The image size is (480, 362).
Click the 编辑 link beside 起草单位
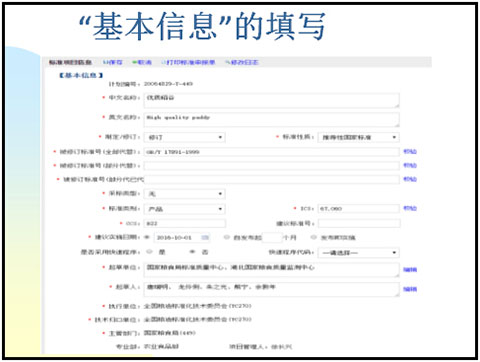[410, 269]
